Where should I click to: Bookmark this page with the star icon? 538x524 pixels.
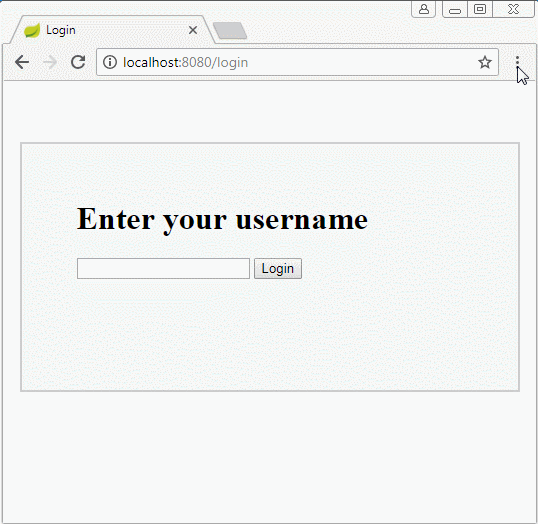(484, 62)
